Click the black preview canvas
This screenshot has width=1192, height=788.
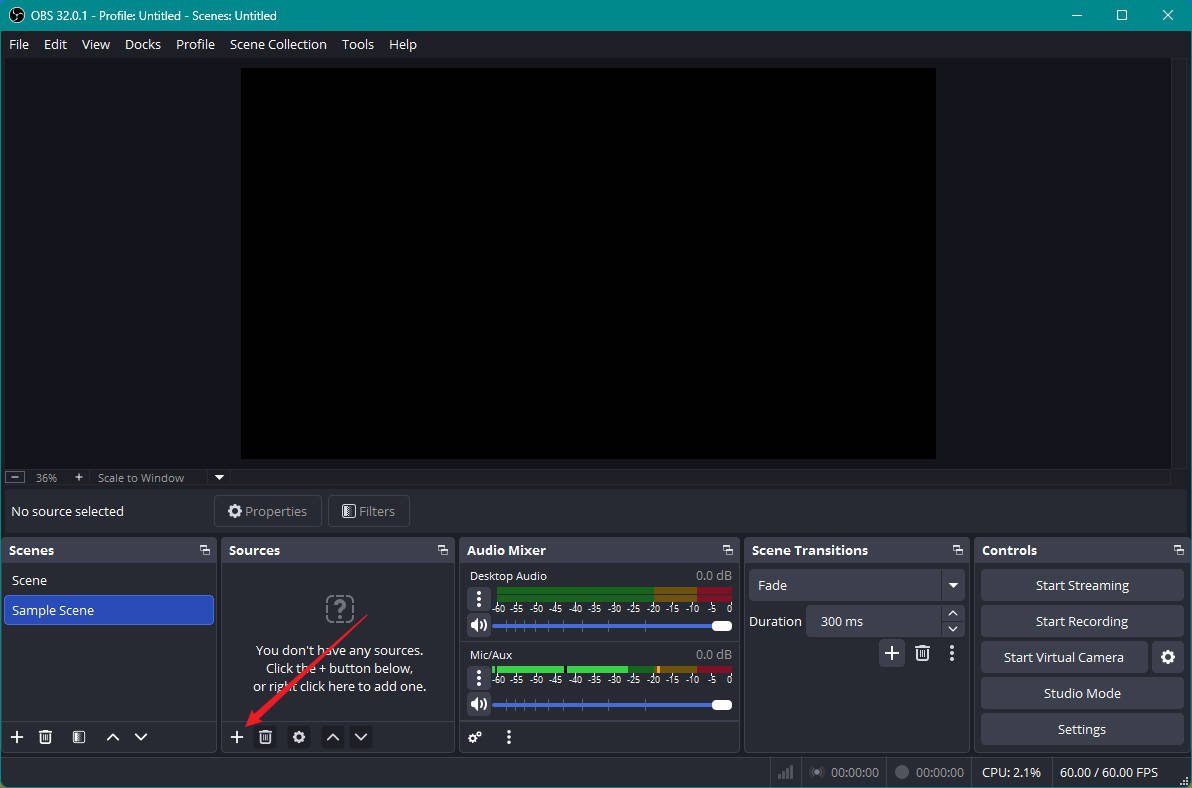click(x=588, y=263)
